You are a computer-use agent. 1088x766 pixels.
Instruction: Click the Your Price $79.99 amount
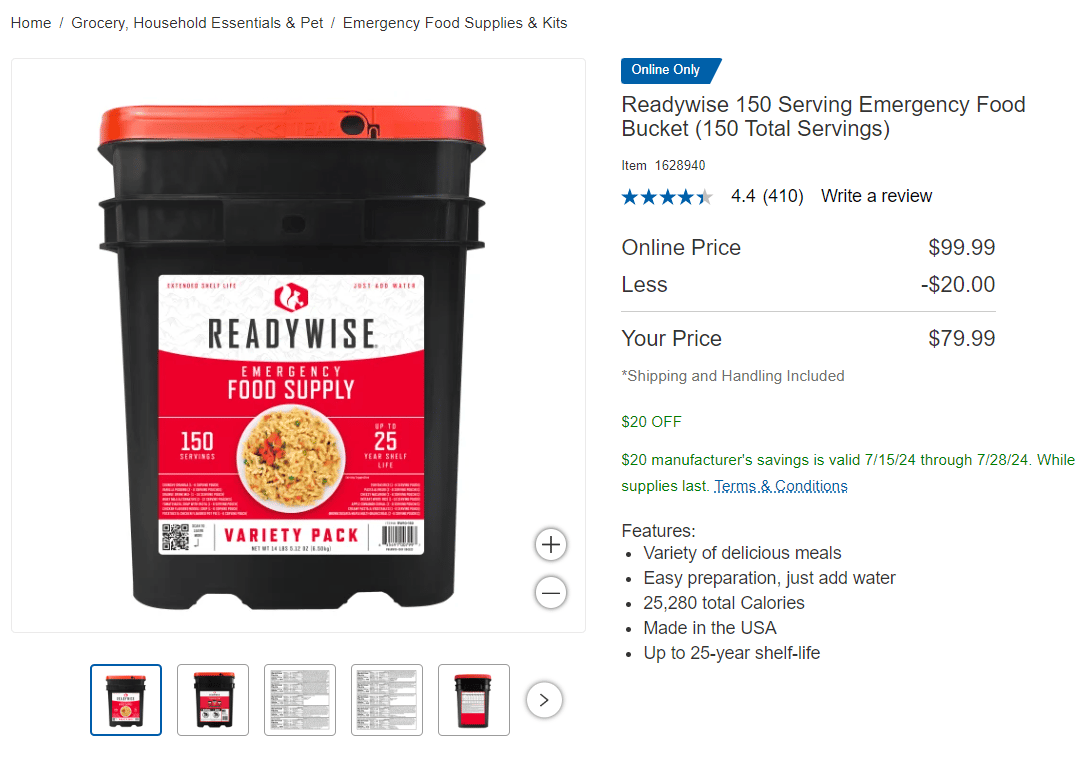962,339
